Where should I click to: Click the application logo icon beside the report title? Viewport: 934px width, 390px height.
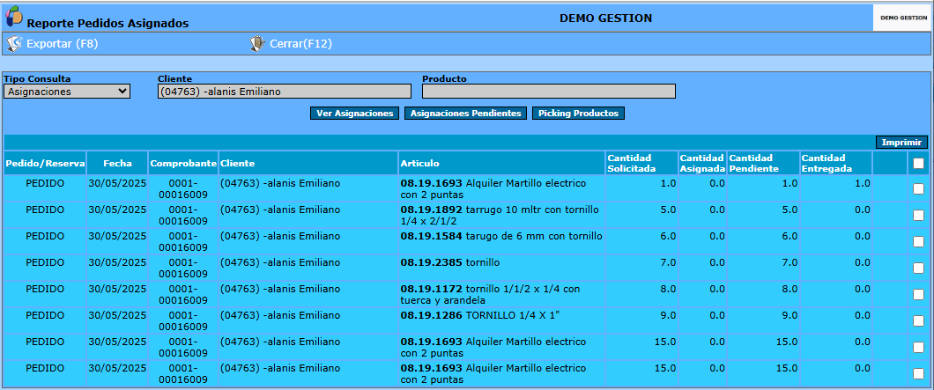coord(14,16)
